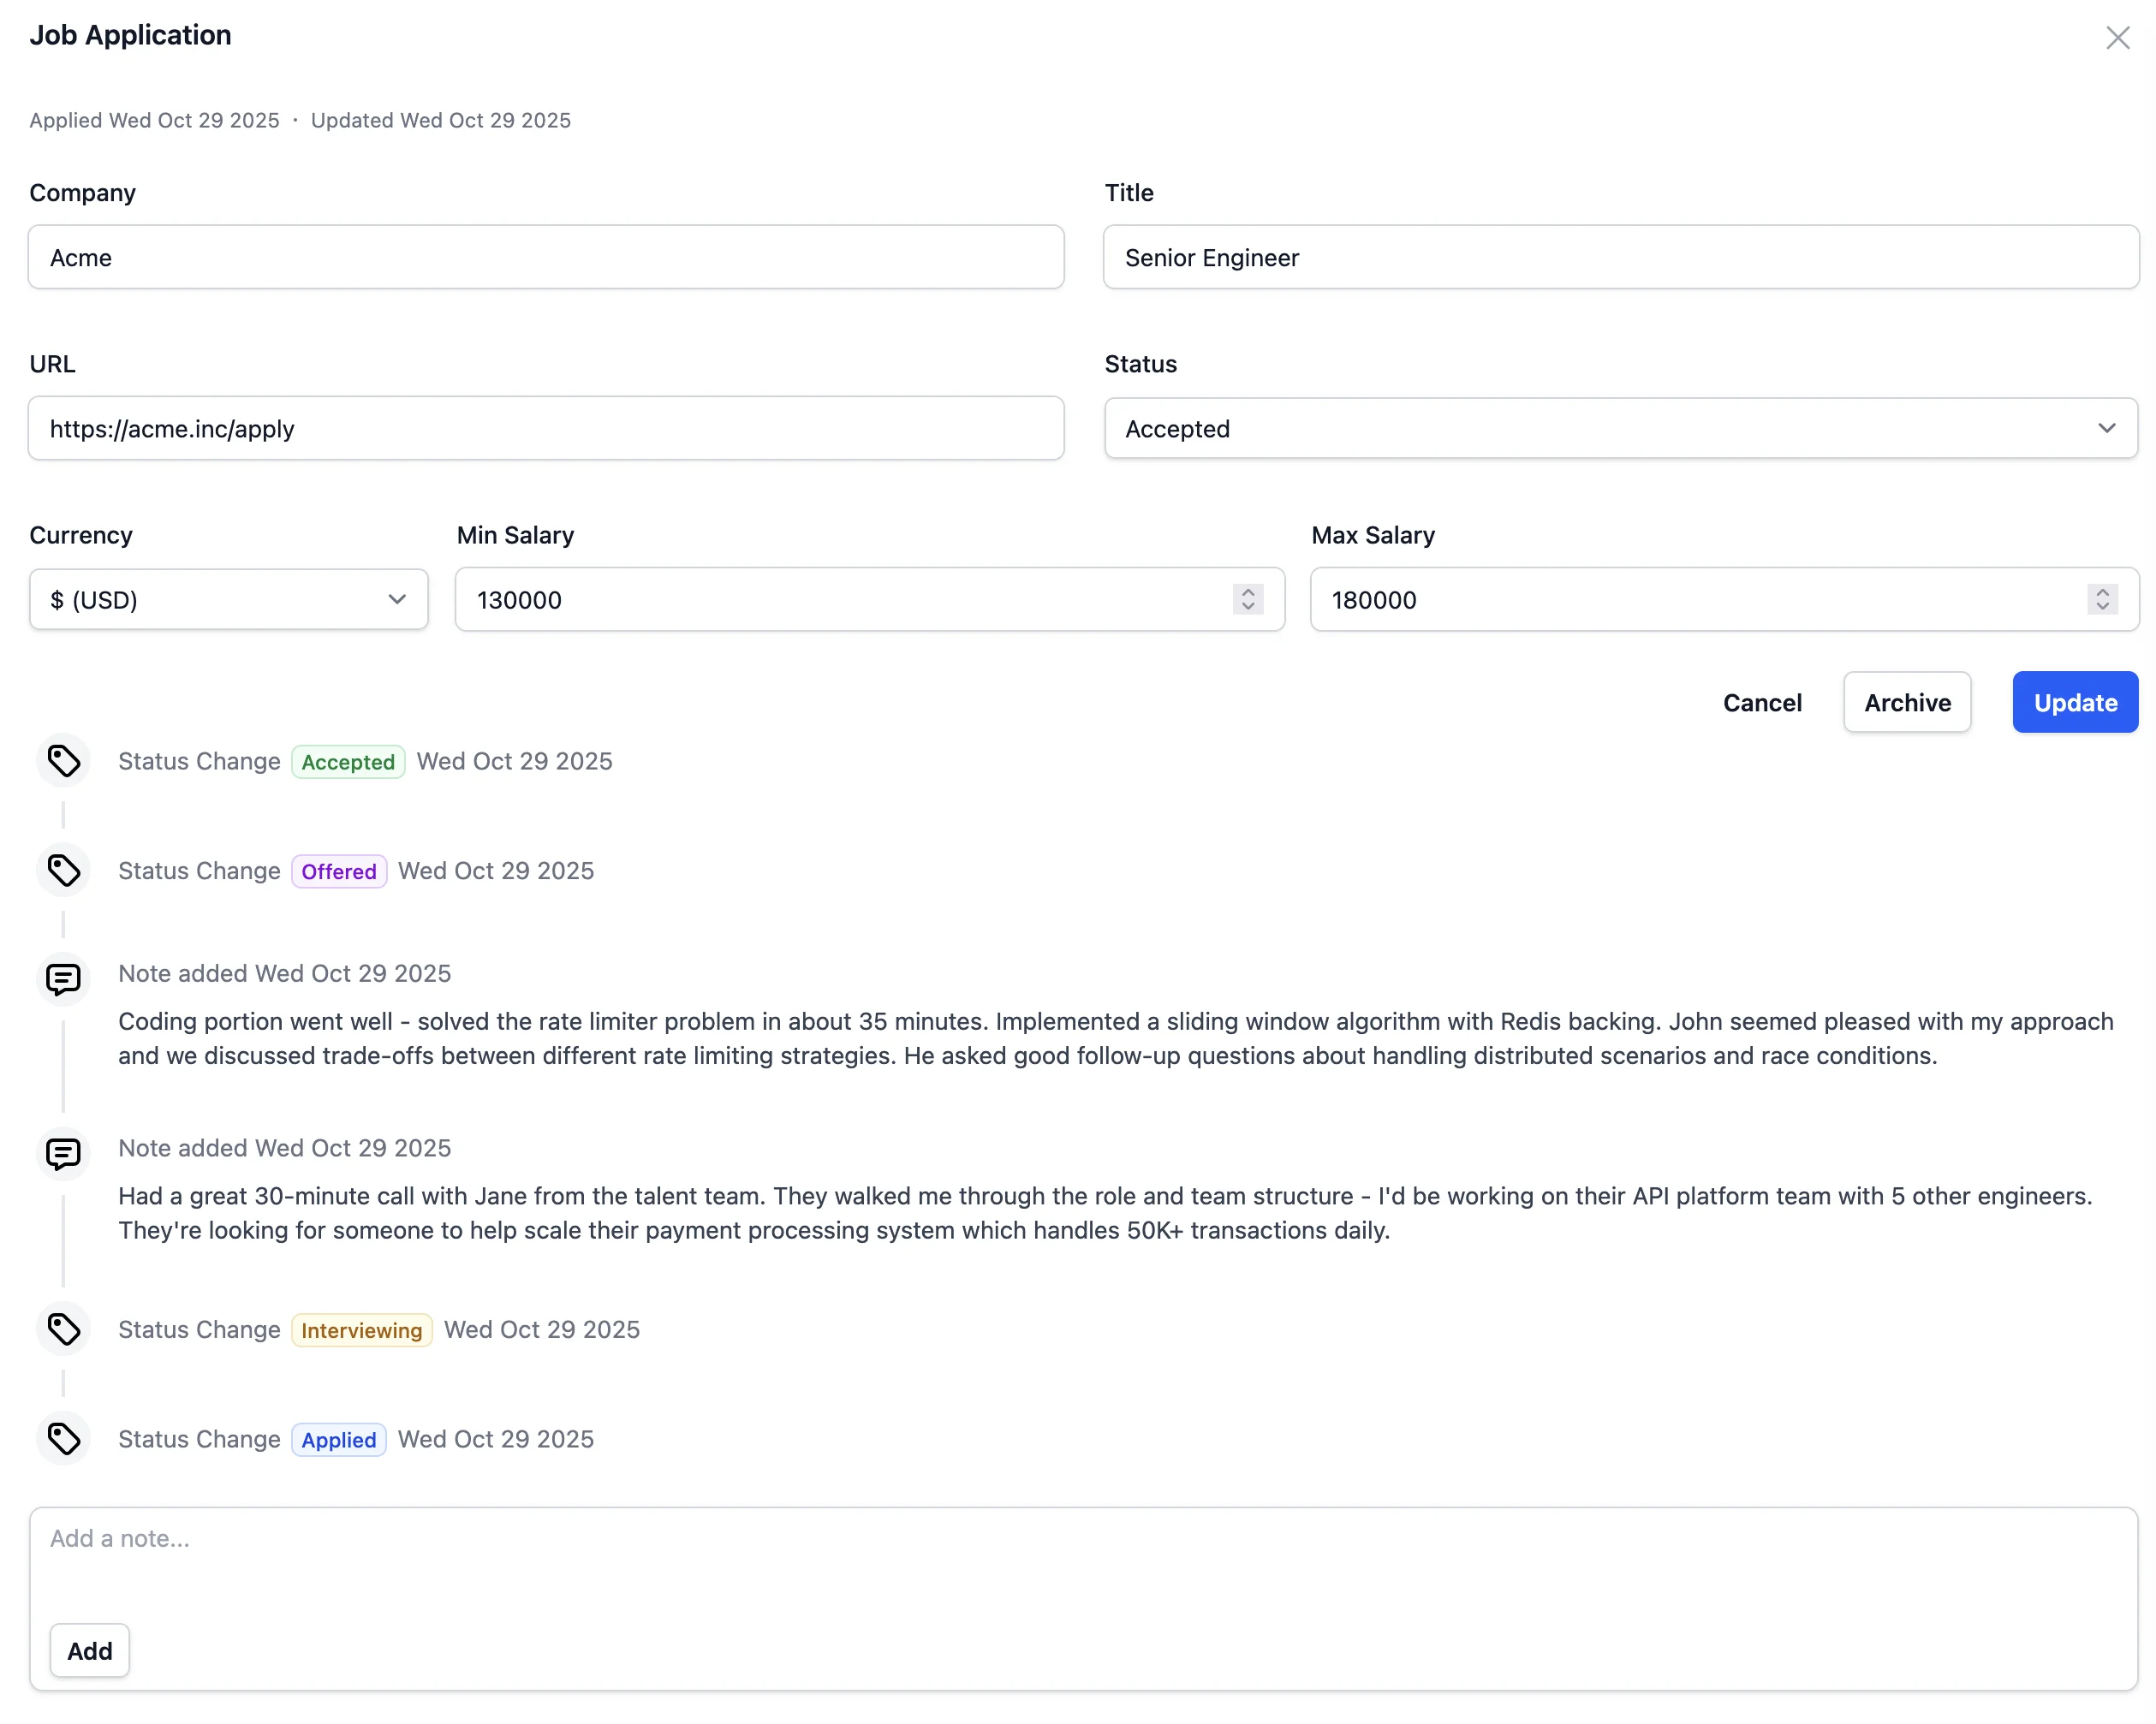Open the Status dropdown showing Accepted

pos(1620,428)
